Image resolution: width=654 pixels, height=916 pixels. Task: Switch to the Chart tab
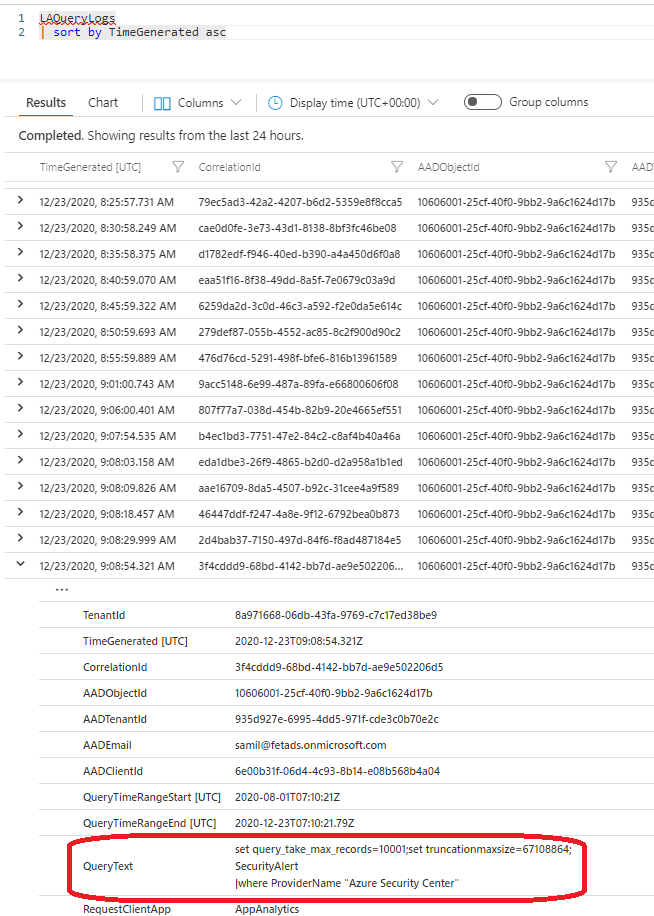tap(103, 102)
